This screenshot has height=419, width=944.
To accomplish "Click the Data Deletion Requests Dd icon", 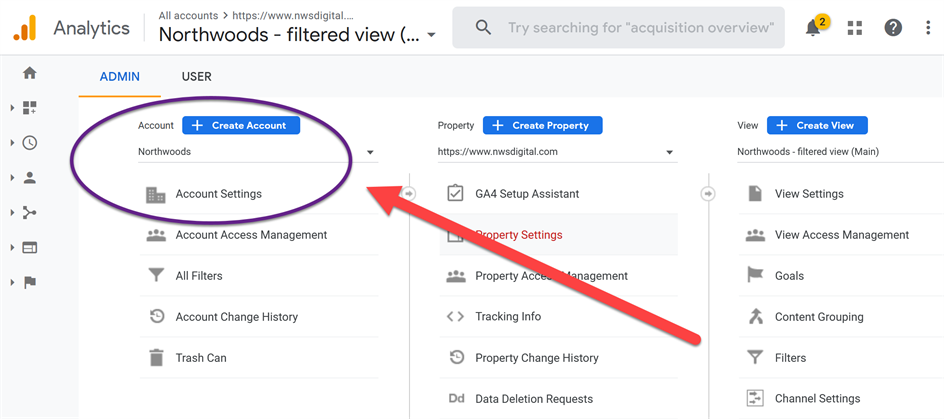I will pyautogui.click(x=456, y=399).
